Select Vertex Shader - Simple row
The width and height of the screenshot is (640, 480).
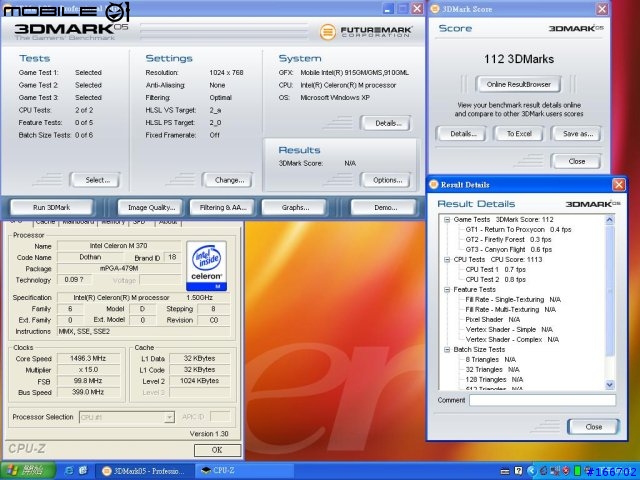pyautogui.click(x=509, y=330)
